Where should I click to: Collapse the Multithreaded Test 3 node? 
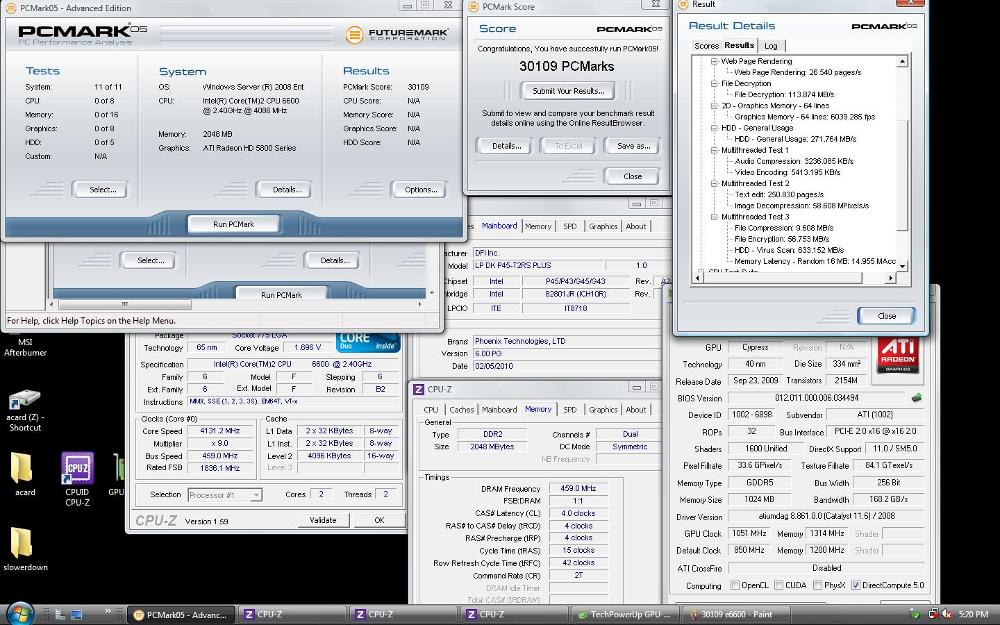click(714, 217)
